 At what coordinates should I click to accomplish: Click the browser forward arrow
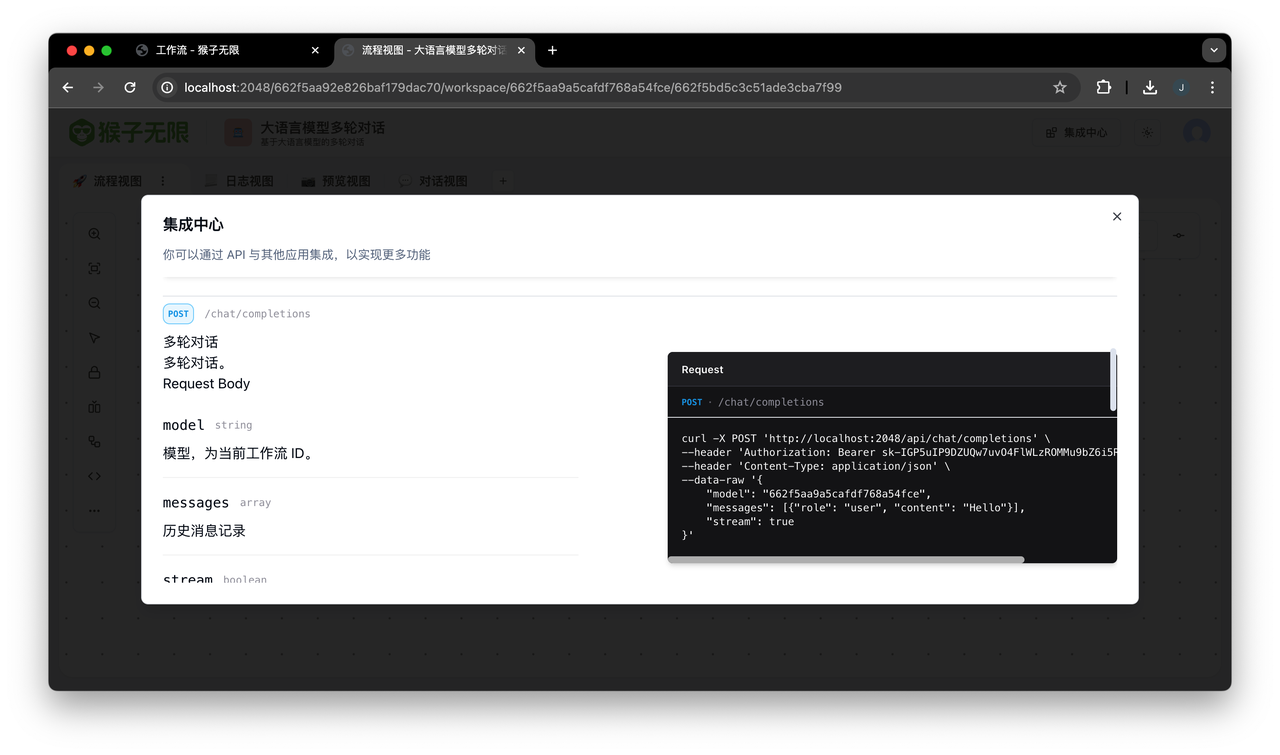98,88
